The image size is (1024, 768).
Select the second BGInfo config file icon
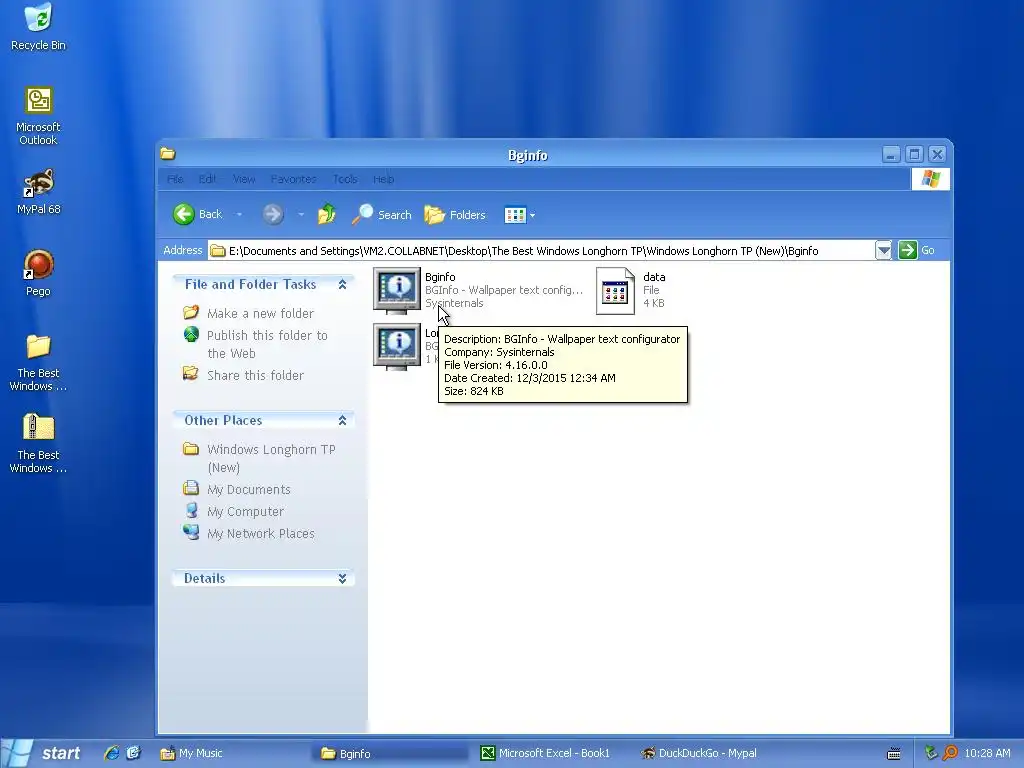(396, 346)
